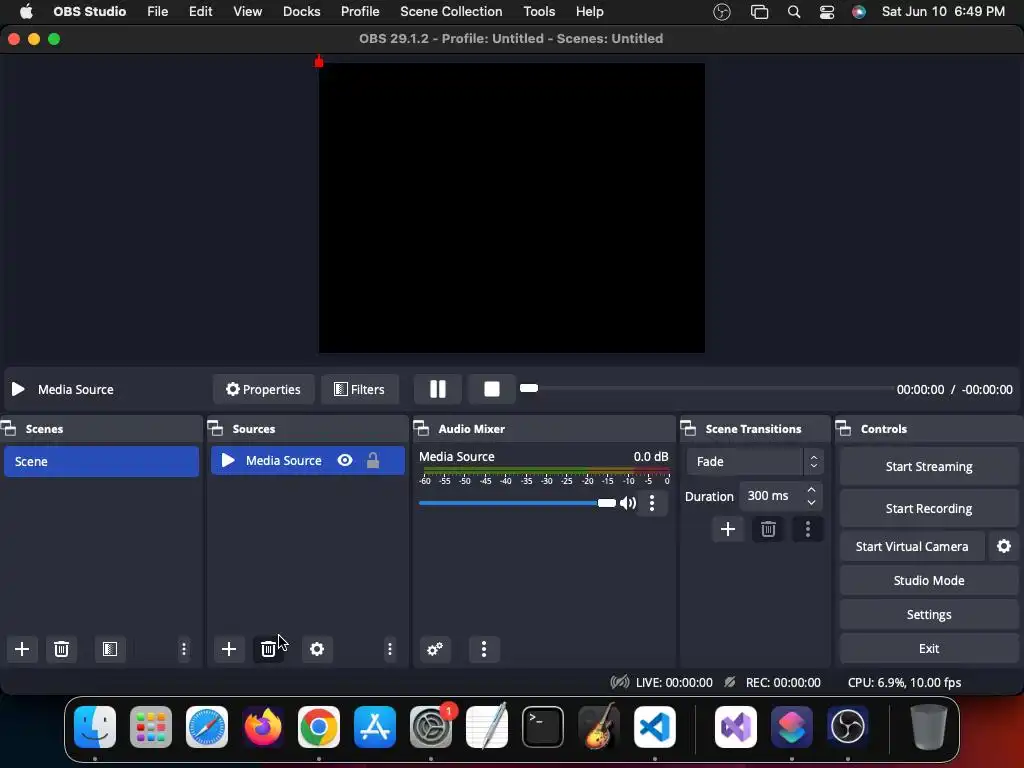Open the Fade transition dropdown
1024x768 pixels.
(755, 462)
